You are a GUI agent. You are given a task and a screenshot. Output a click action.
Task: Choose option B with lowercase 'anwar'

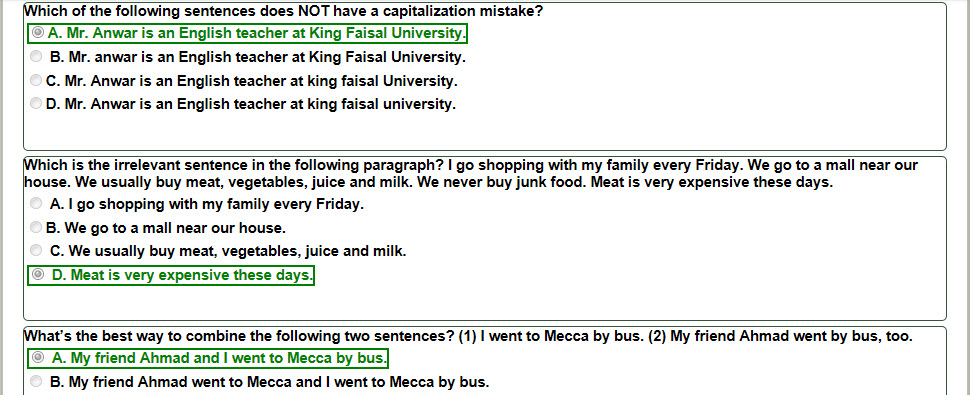(36, 57)
